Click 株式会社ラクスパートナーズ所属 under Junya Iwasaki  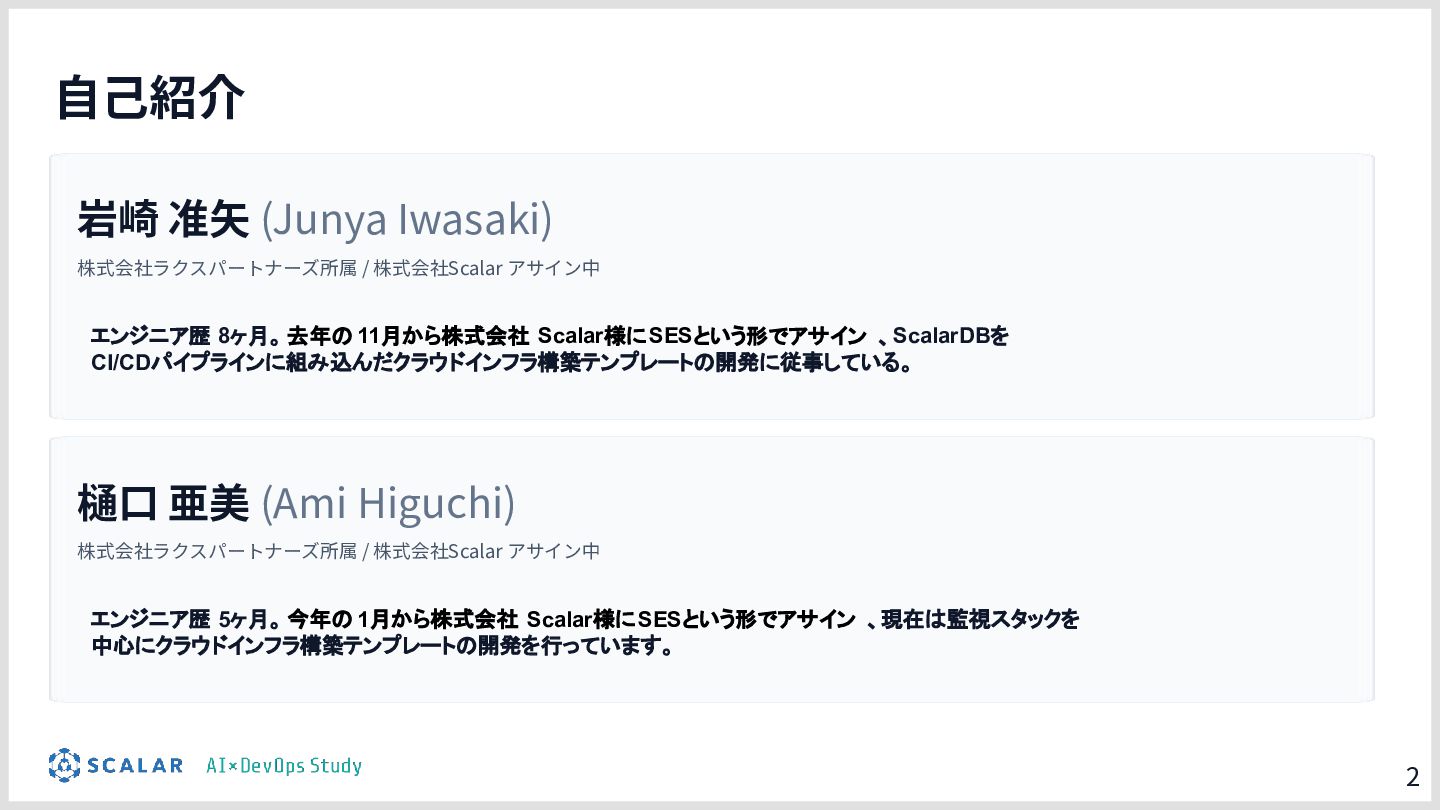click(217, 268)
